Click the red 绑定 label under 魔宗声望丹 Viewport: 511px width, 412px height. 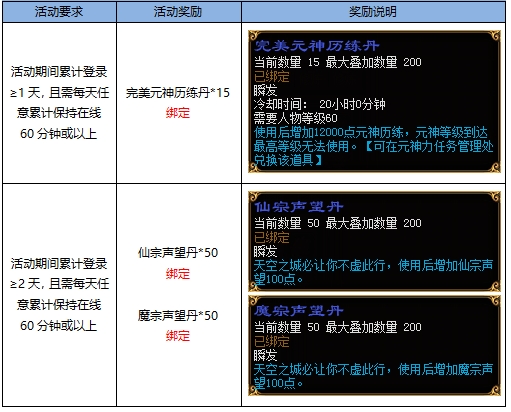pos(178,336)
